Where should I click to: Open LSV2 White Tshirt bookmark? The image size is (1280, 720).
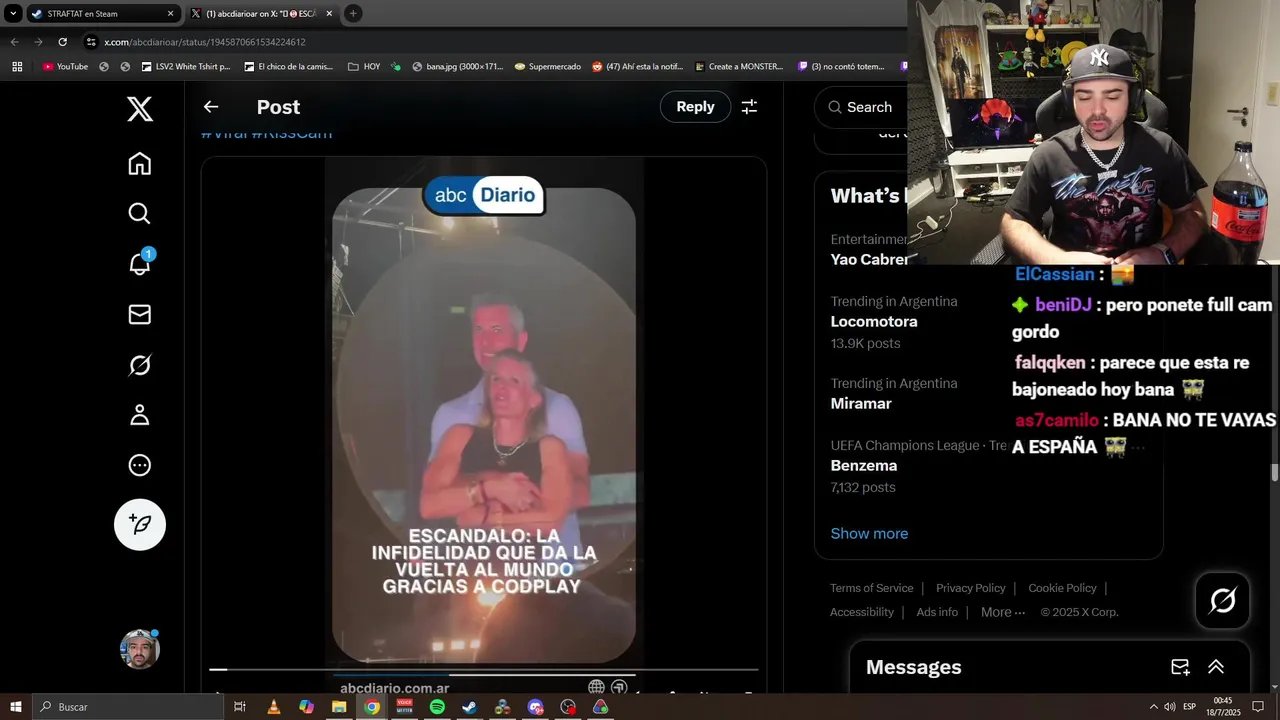click(185, 67)
